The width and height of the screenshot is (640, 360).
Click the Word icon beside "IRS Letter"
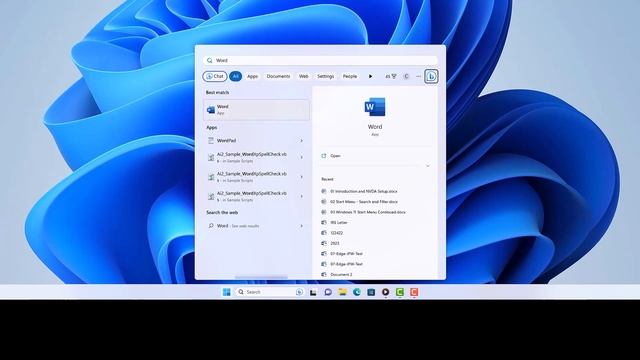(324, 222)
